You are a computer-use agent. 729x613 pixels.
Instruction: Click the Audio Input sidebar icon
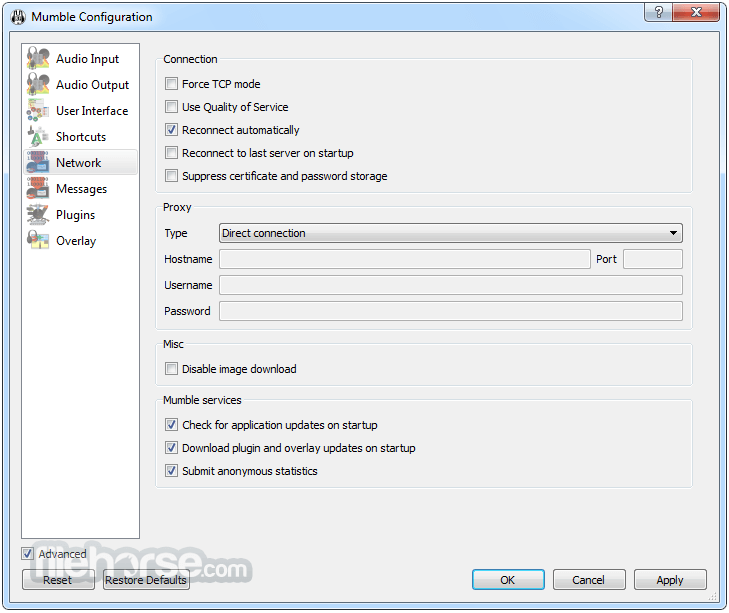tap(38, 58)
